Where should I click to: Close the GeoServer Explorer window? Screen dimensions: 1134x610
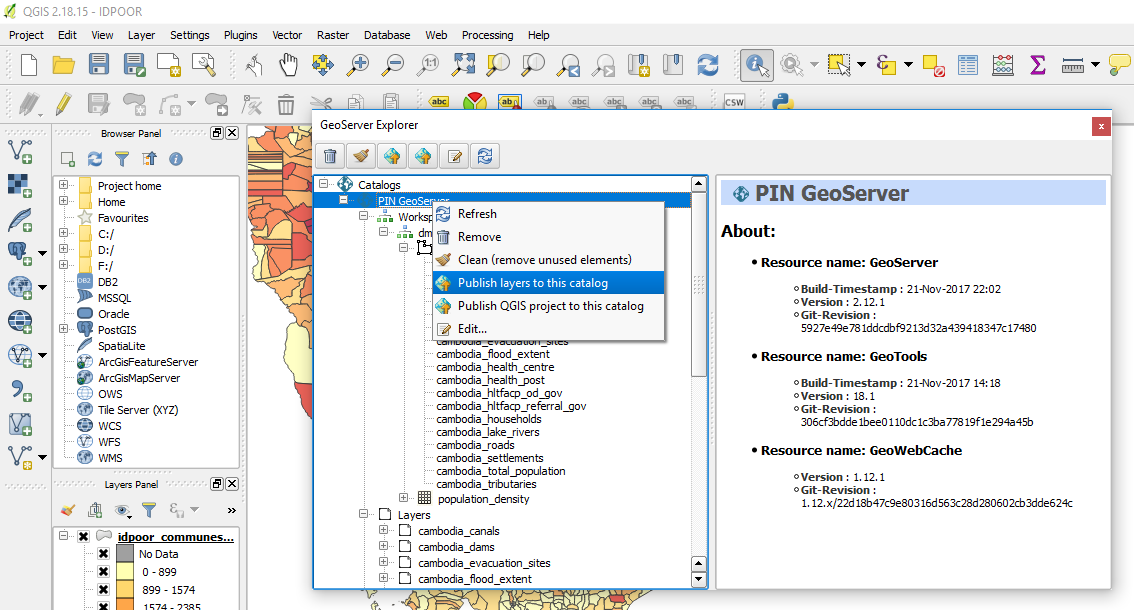(1101, 127)
